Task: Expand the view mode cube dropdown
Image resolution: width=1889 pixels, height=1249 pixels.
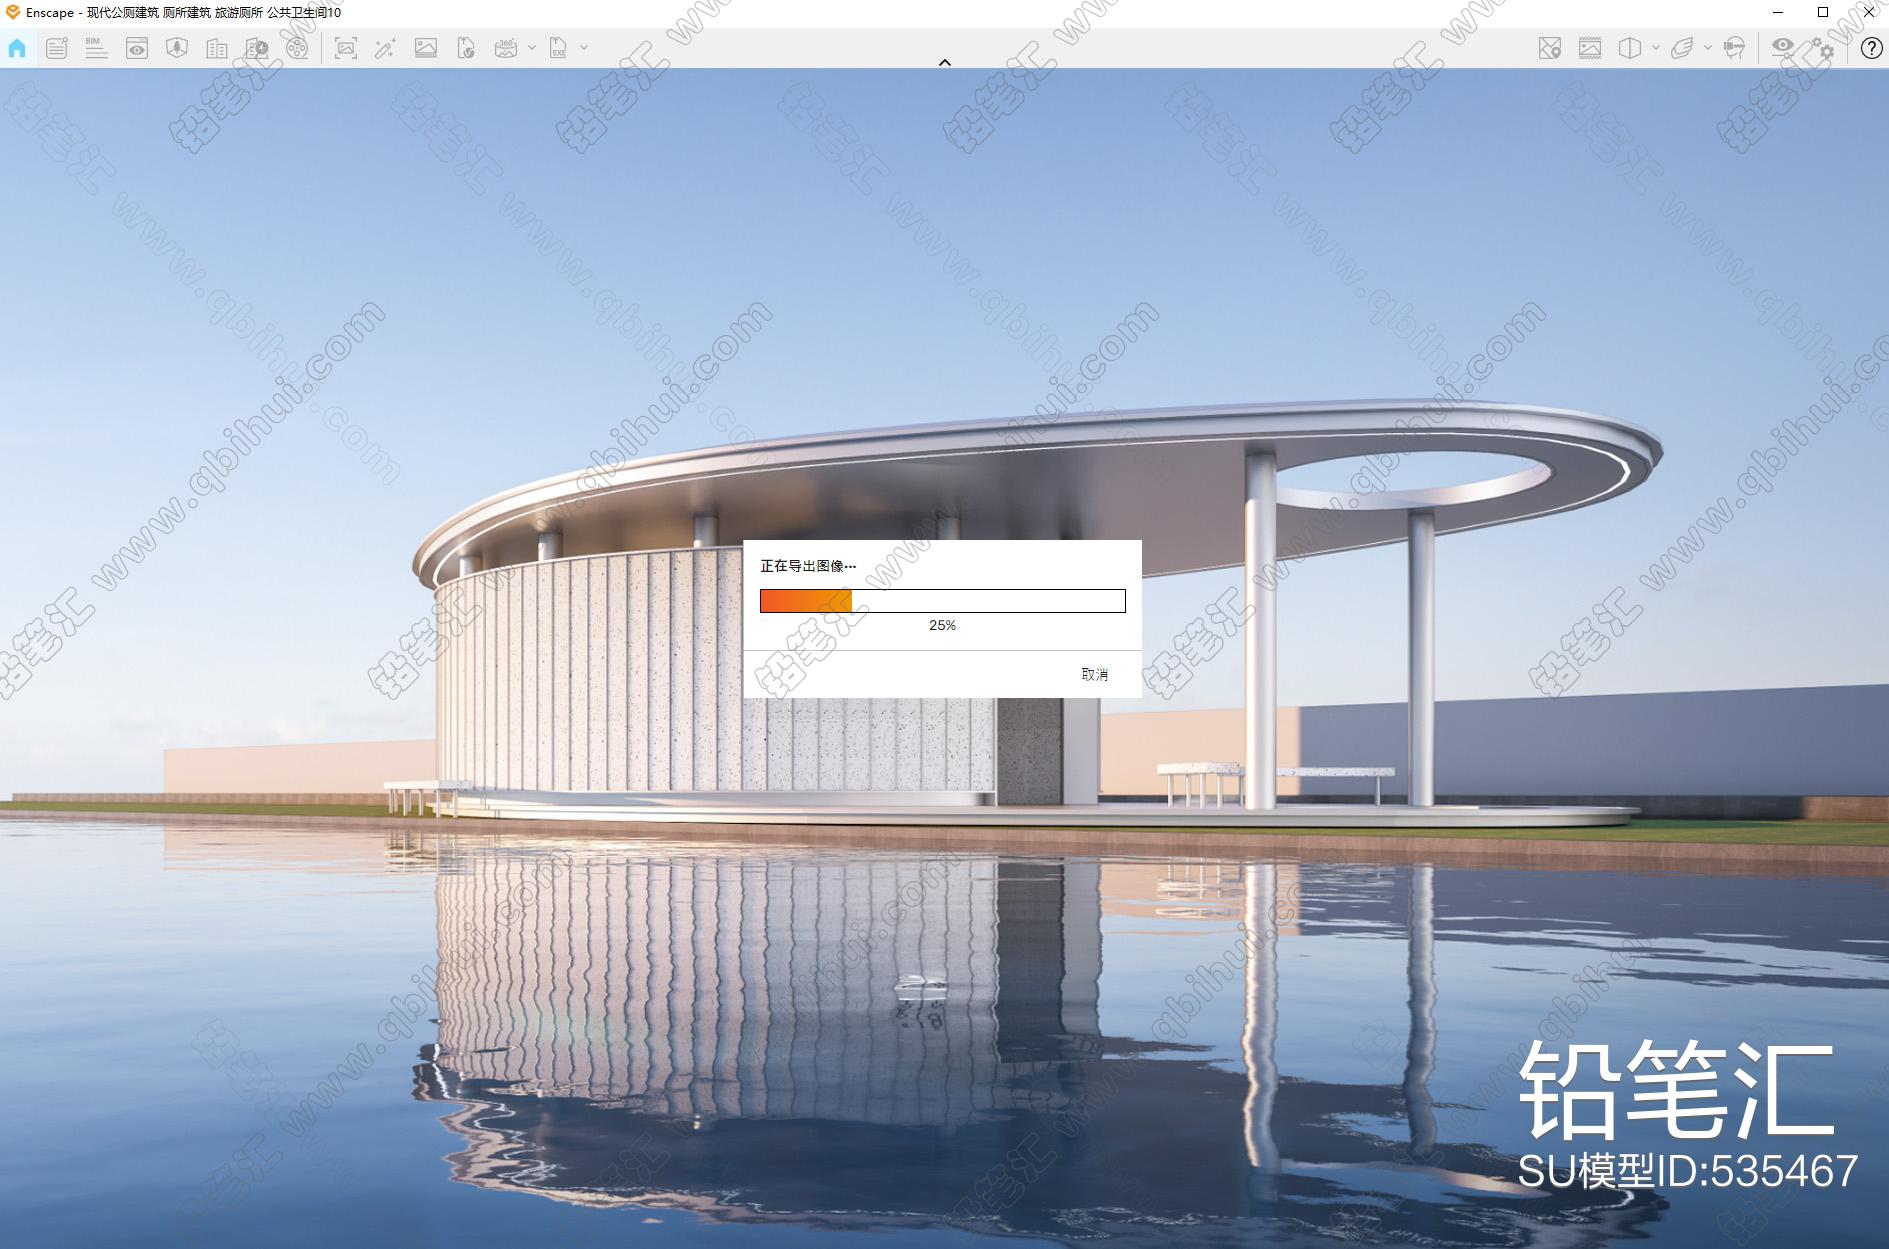Action: pos(1656,47)
